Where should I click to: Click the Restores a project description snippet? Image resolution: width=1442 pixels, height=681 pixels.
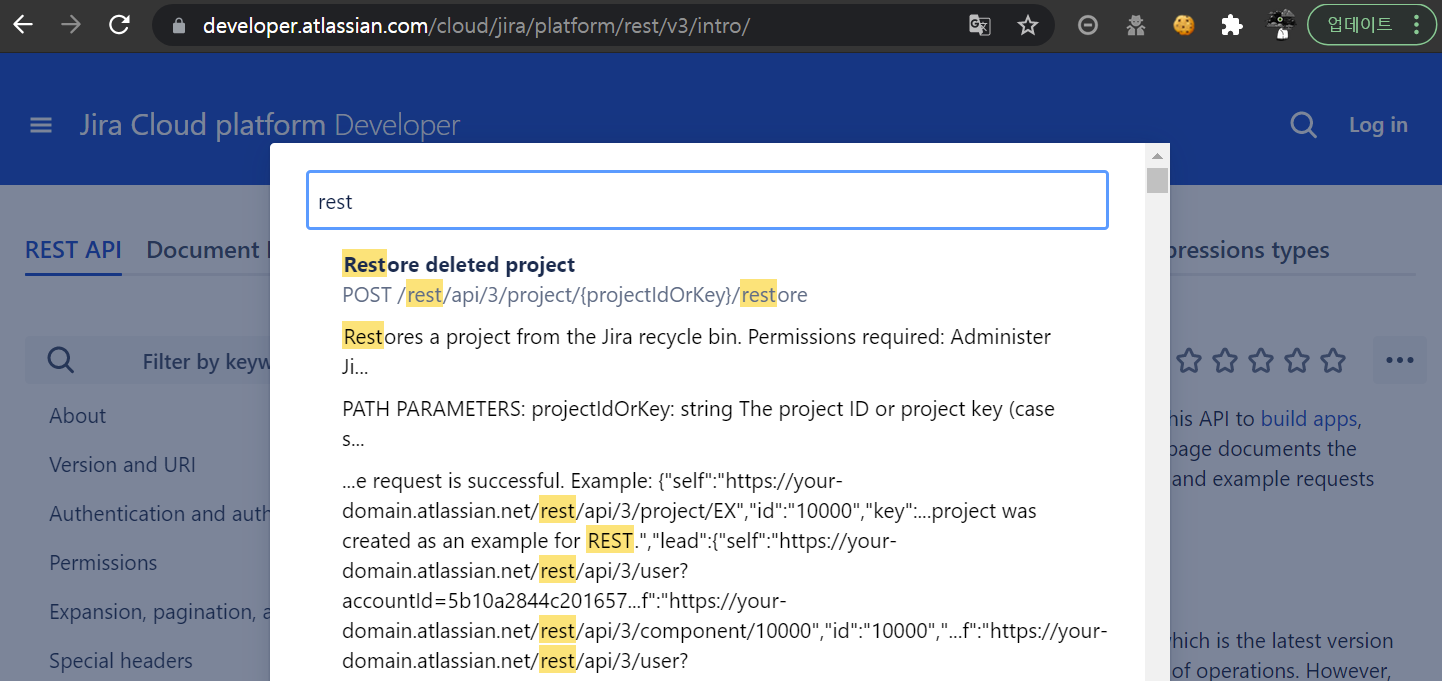tap(696, 352)
